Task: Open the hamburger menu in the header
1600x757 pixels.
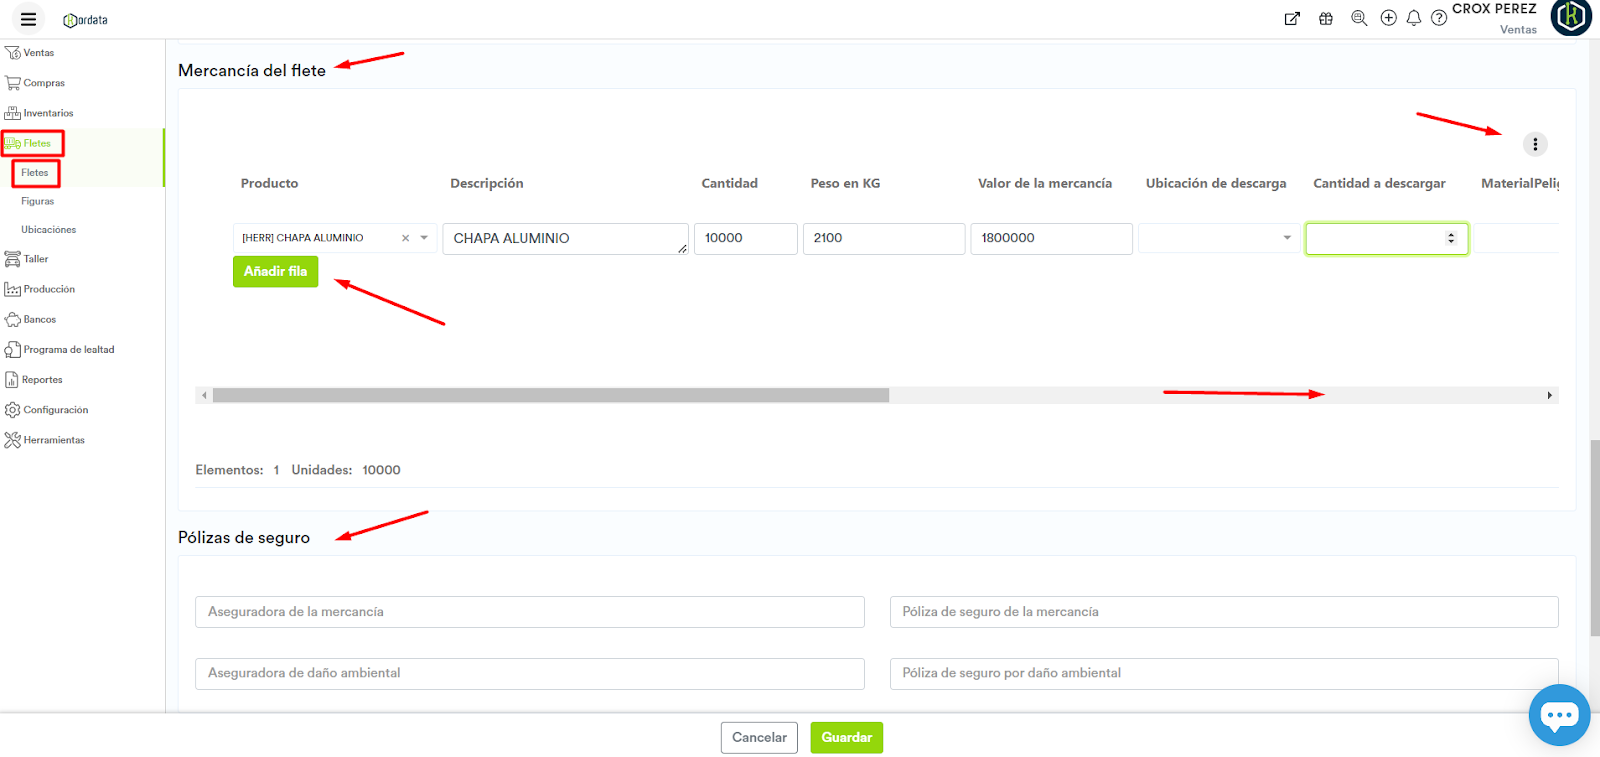Action: pos(28,19)
